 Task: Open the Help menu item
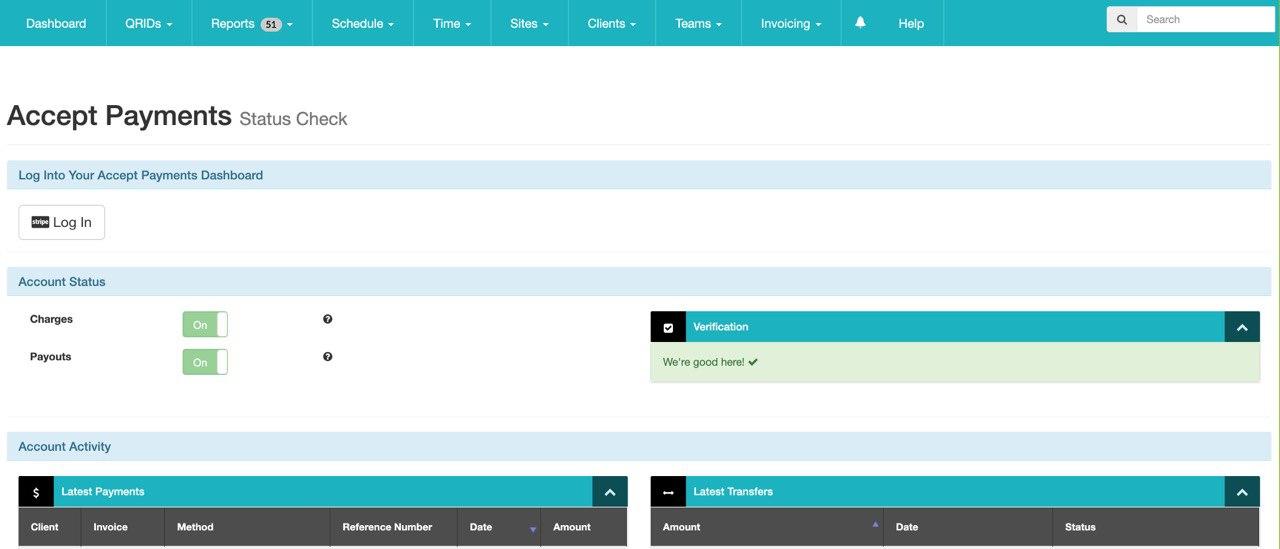(911, 23)
